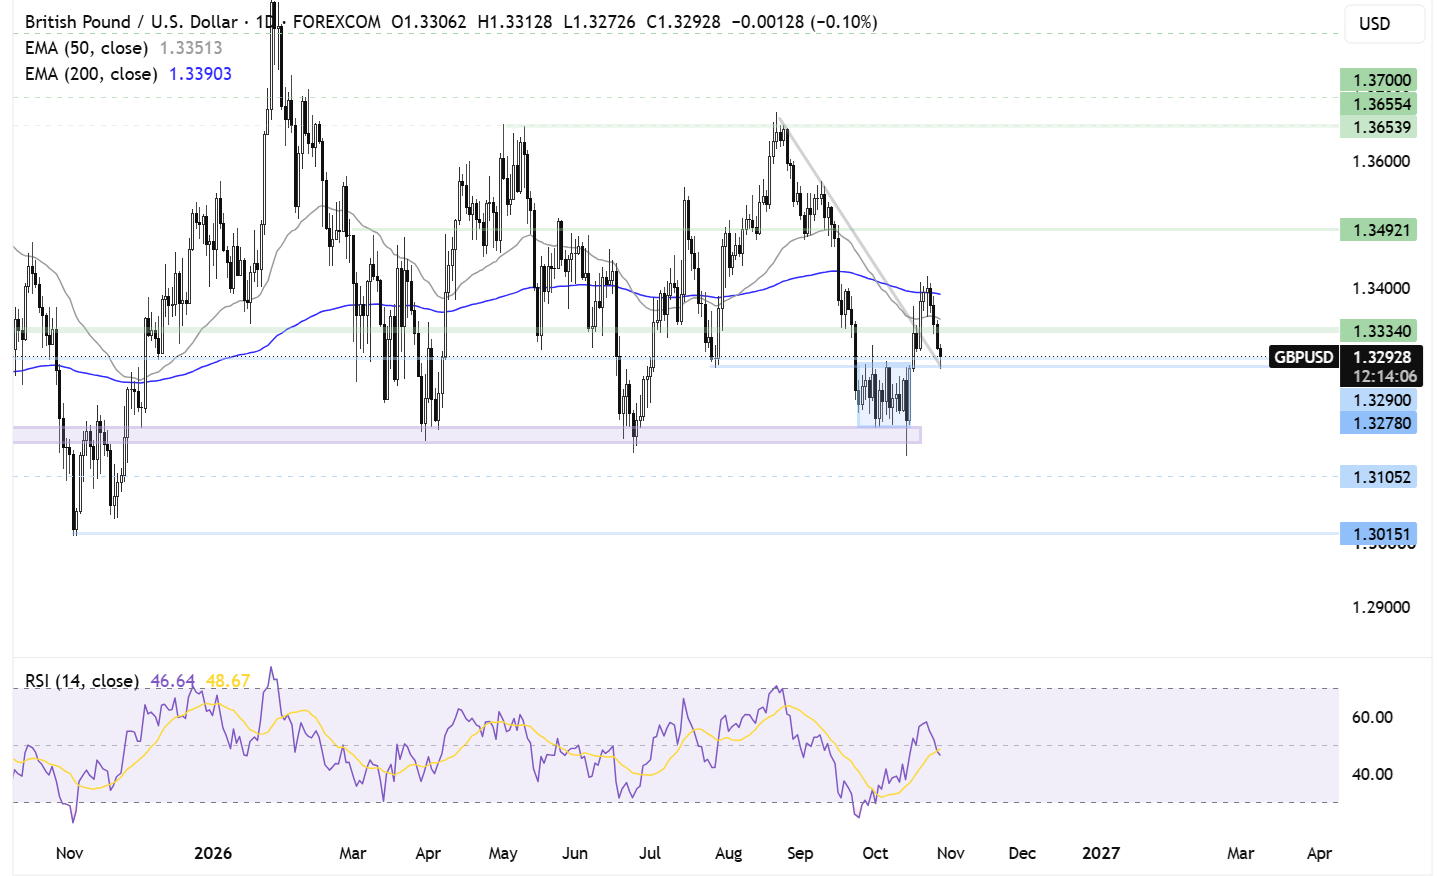
Task: Click the 1.33340 price level label
Action: tap(1379, 331)
